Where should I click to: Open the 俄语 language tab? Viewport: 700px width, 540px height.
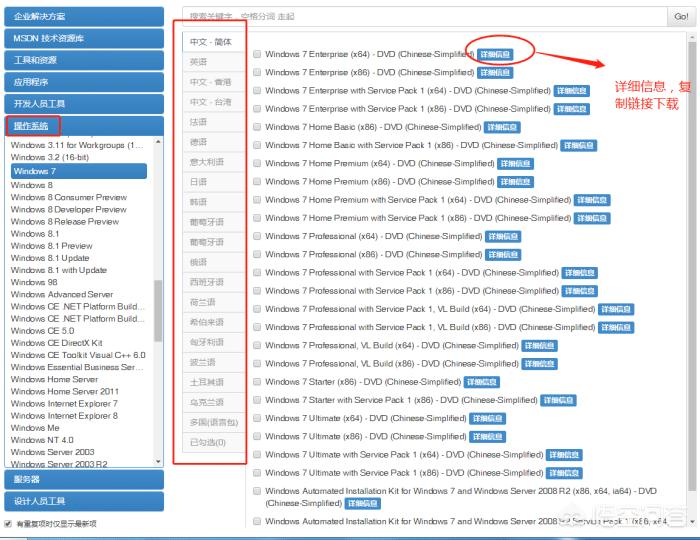pos(214,262)
